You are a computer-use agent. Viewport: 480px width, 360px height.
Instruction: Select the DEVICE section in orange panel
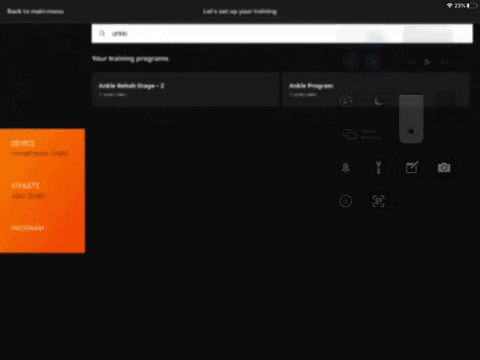click(x=39, y=148)
